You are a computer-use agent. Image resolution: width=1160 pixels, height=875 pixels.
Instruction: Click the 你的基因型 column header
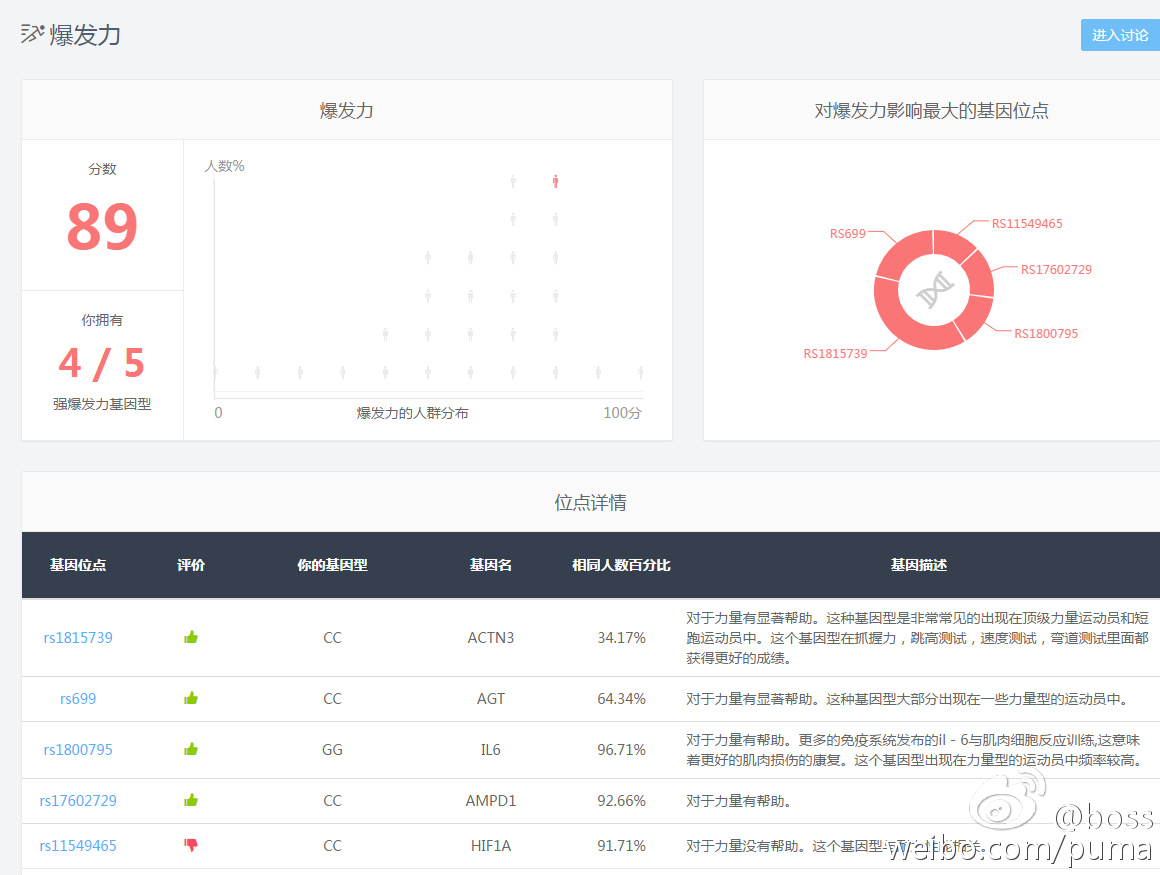332,565
